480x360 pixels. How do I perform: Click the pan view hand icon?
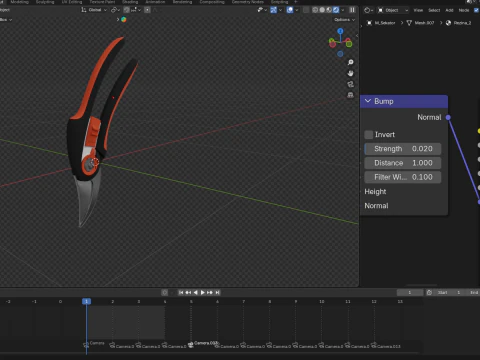(350, 73)
